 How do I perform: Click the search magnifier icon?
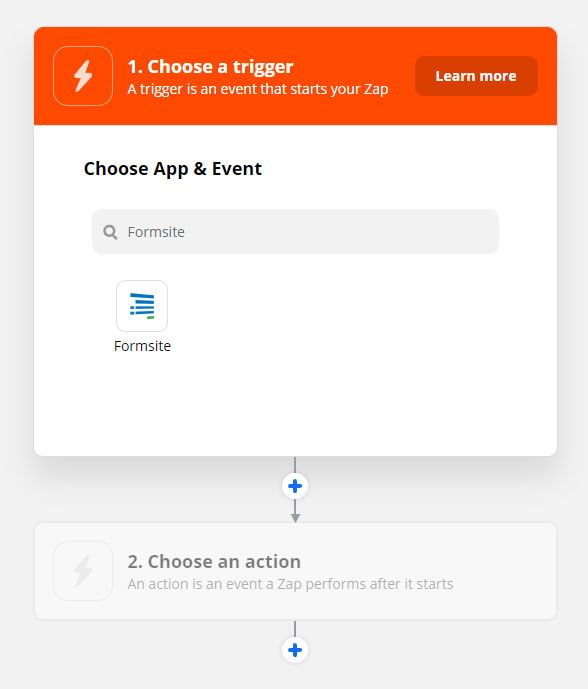point(110,232)
